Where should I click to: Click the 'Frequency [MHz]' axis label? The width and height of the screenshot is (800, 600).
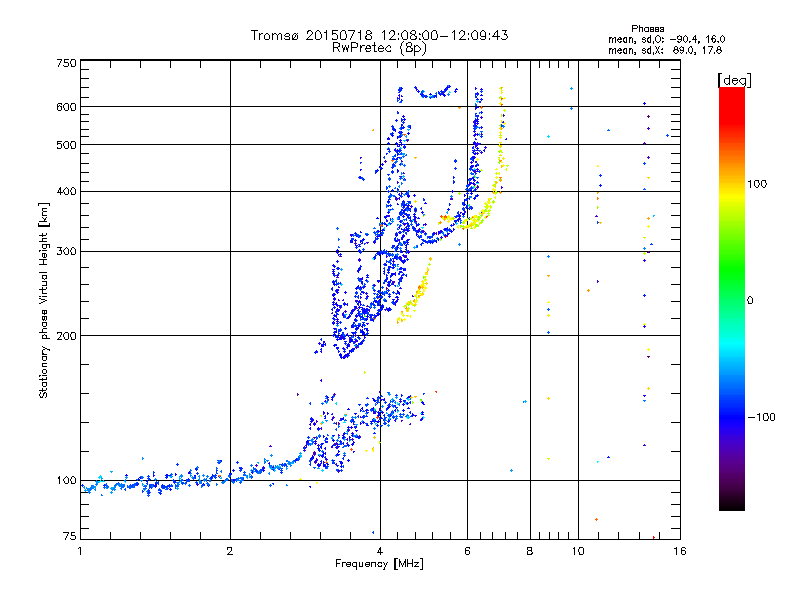[379, 564]
